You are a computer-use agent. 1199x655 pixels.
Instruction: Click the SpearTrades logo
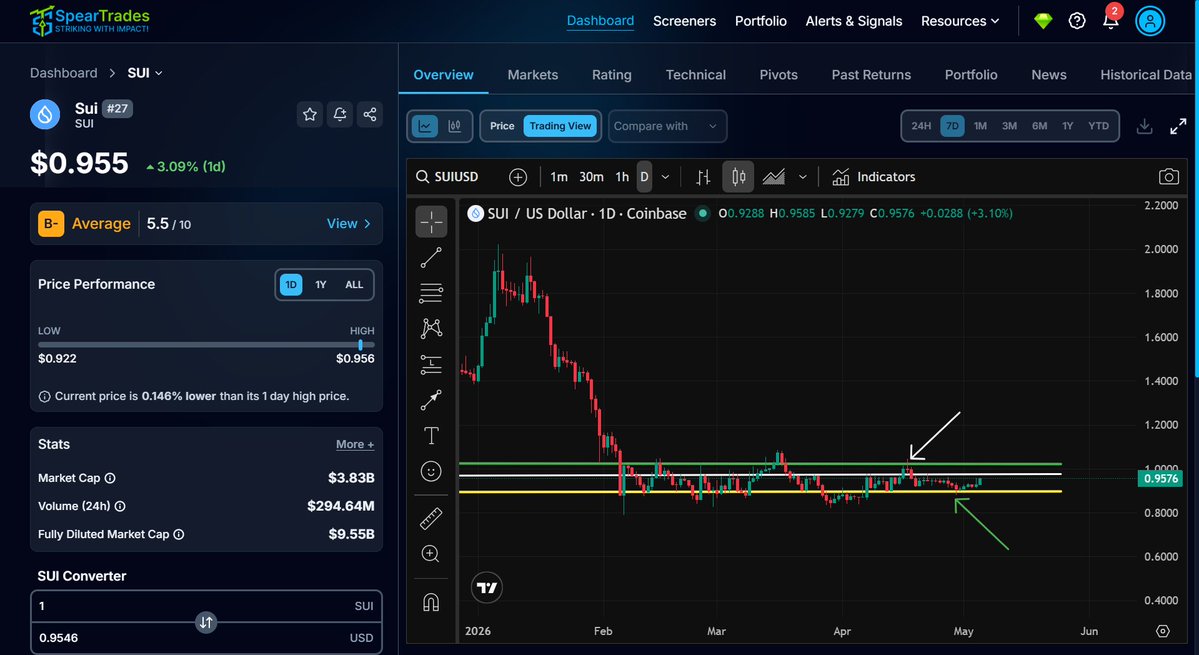[89, 21]
